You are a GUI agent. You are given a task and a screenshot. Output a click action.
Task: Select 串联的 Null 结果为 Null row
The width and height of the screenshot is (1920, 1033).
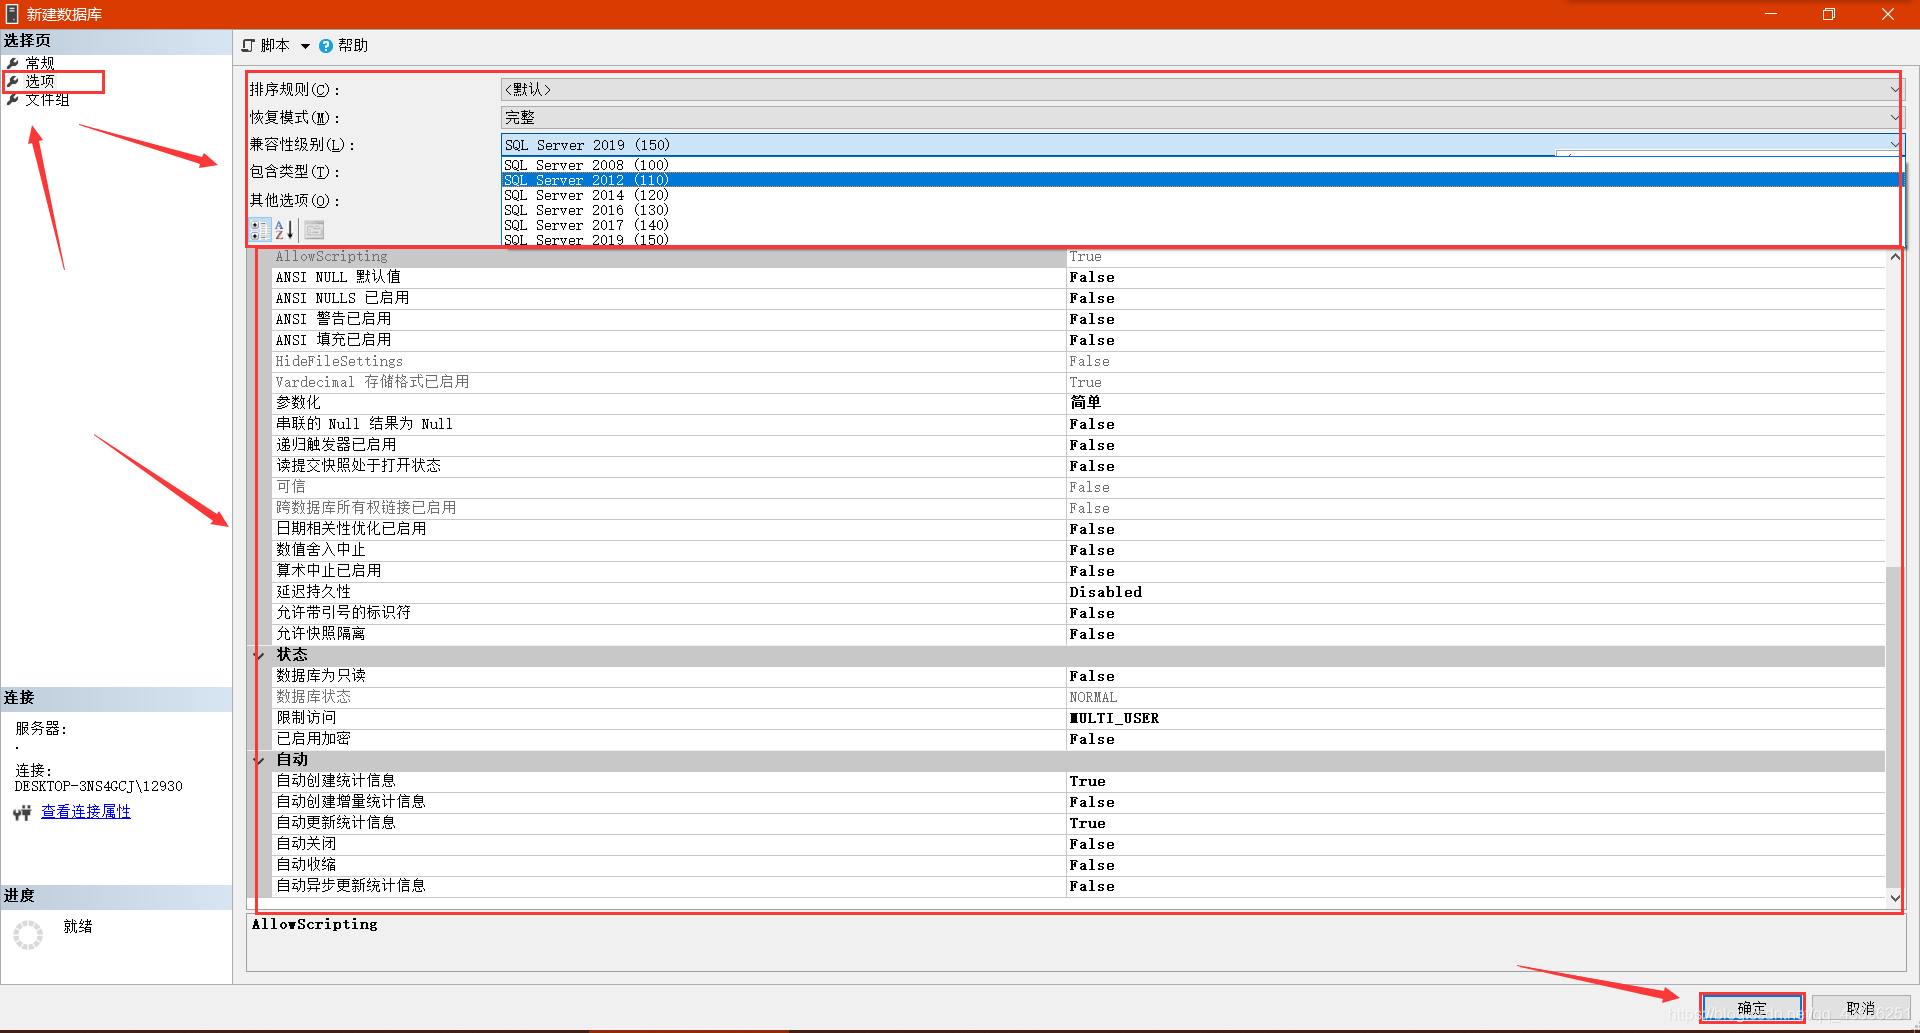[1078, 425]
